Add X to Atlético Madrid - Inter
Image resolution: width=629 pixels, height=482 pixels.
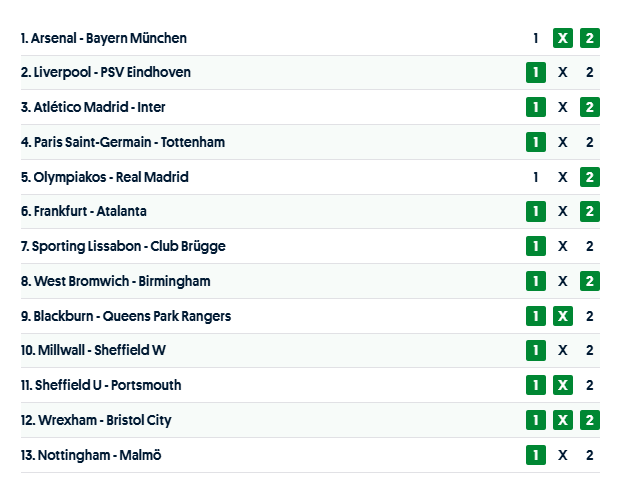[563, 107]
